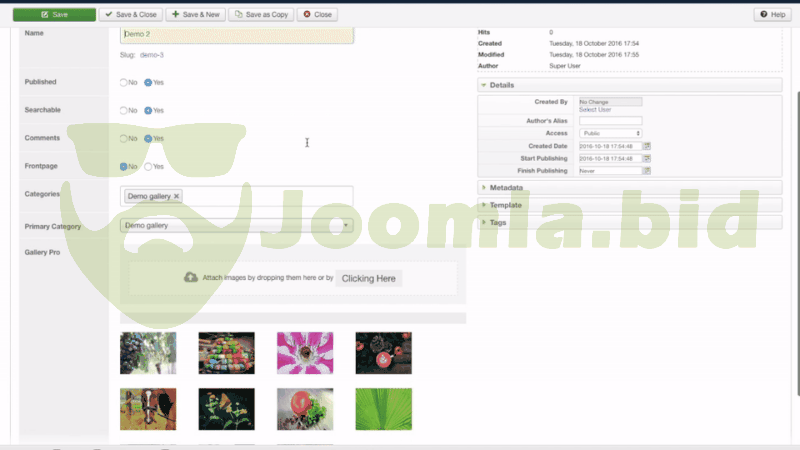Set Searchable to No

coord(123,110)
